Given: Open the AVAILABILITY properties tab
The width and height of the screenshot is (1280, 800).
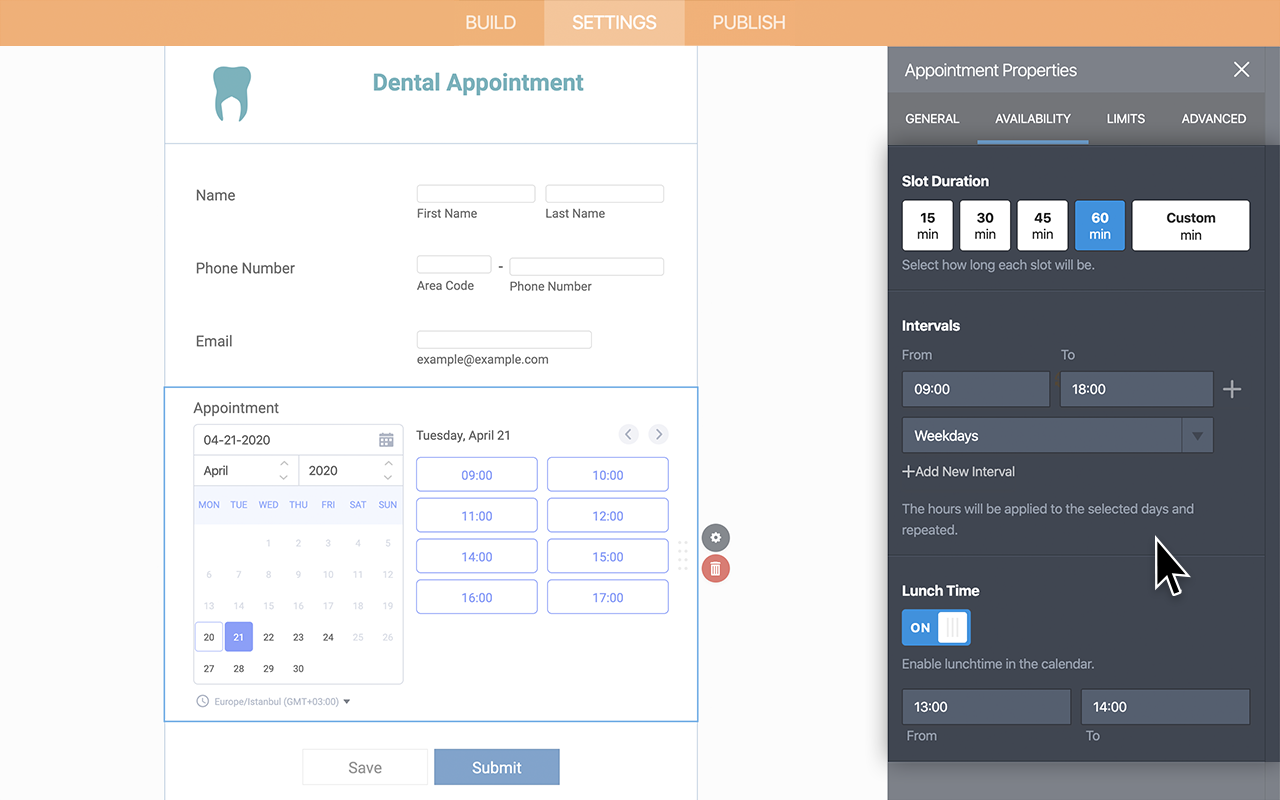Looking at the screenshot, I should (x=1033, y=118).
